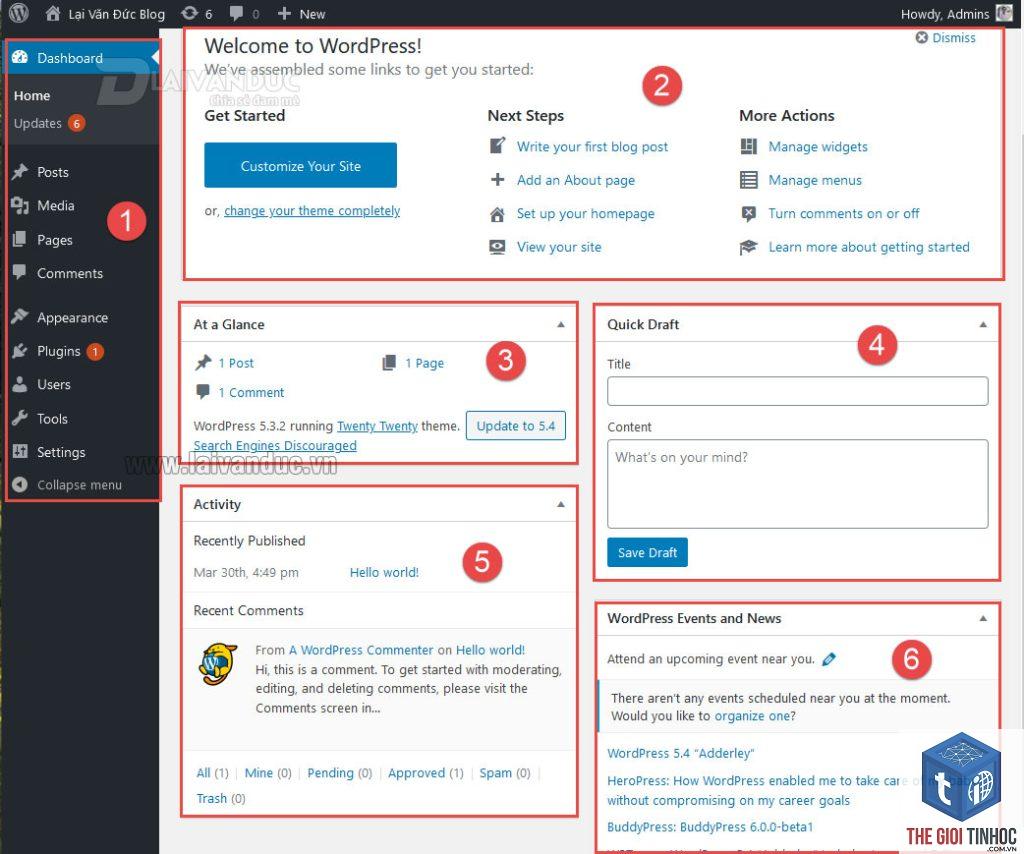Click the Update to 5.4 button
The width and height of the screenshot is (1024, 854).
(515, 426)
